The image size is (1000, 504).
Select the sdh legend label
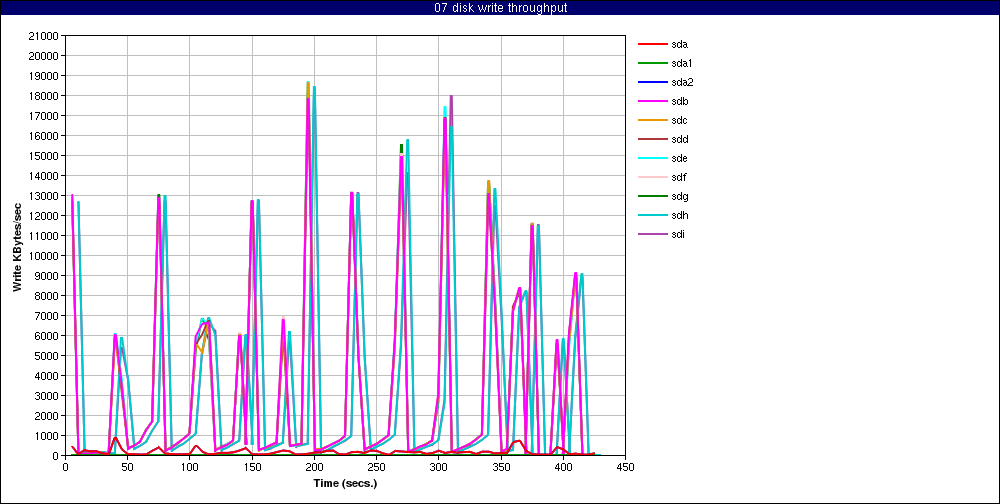pos(680,215)
